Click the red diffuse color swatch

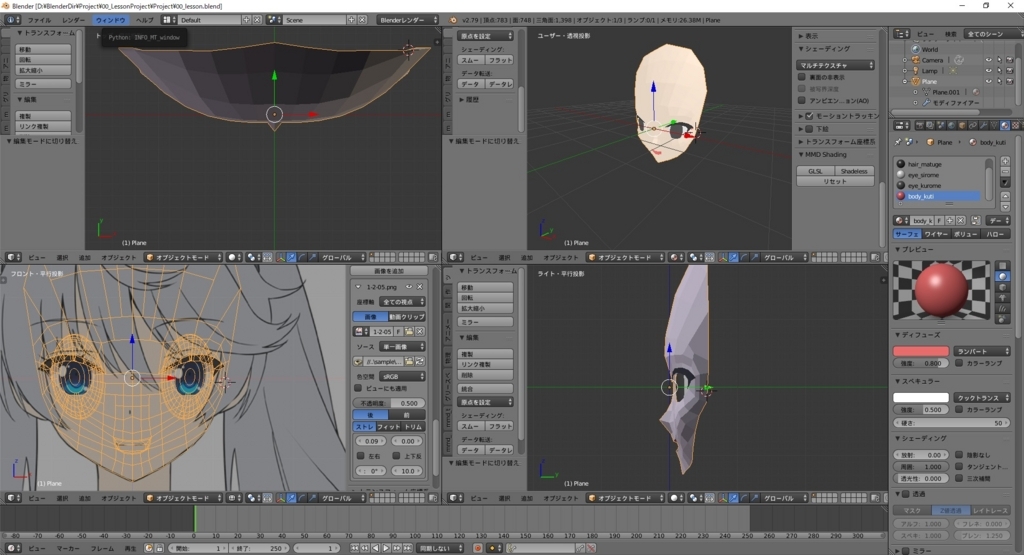coord(920,351)
